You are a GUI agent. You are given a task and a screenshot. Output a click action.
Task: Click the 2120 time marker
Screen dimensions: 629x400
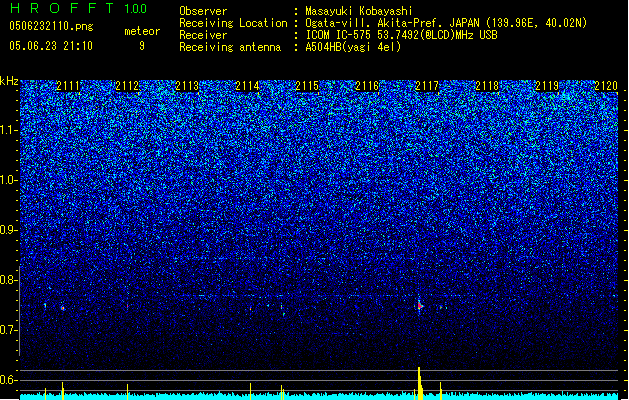point(606,86)
